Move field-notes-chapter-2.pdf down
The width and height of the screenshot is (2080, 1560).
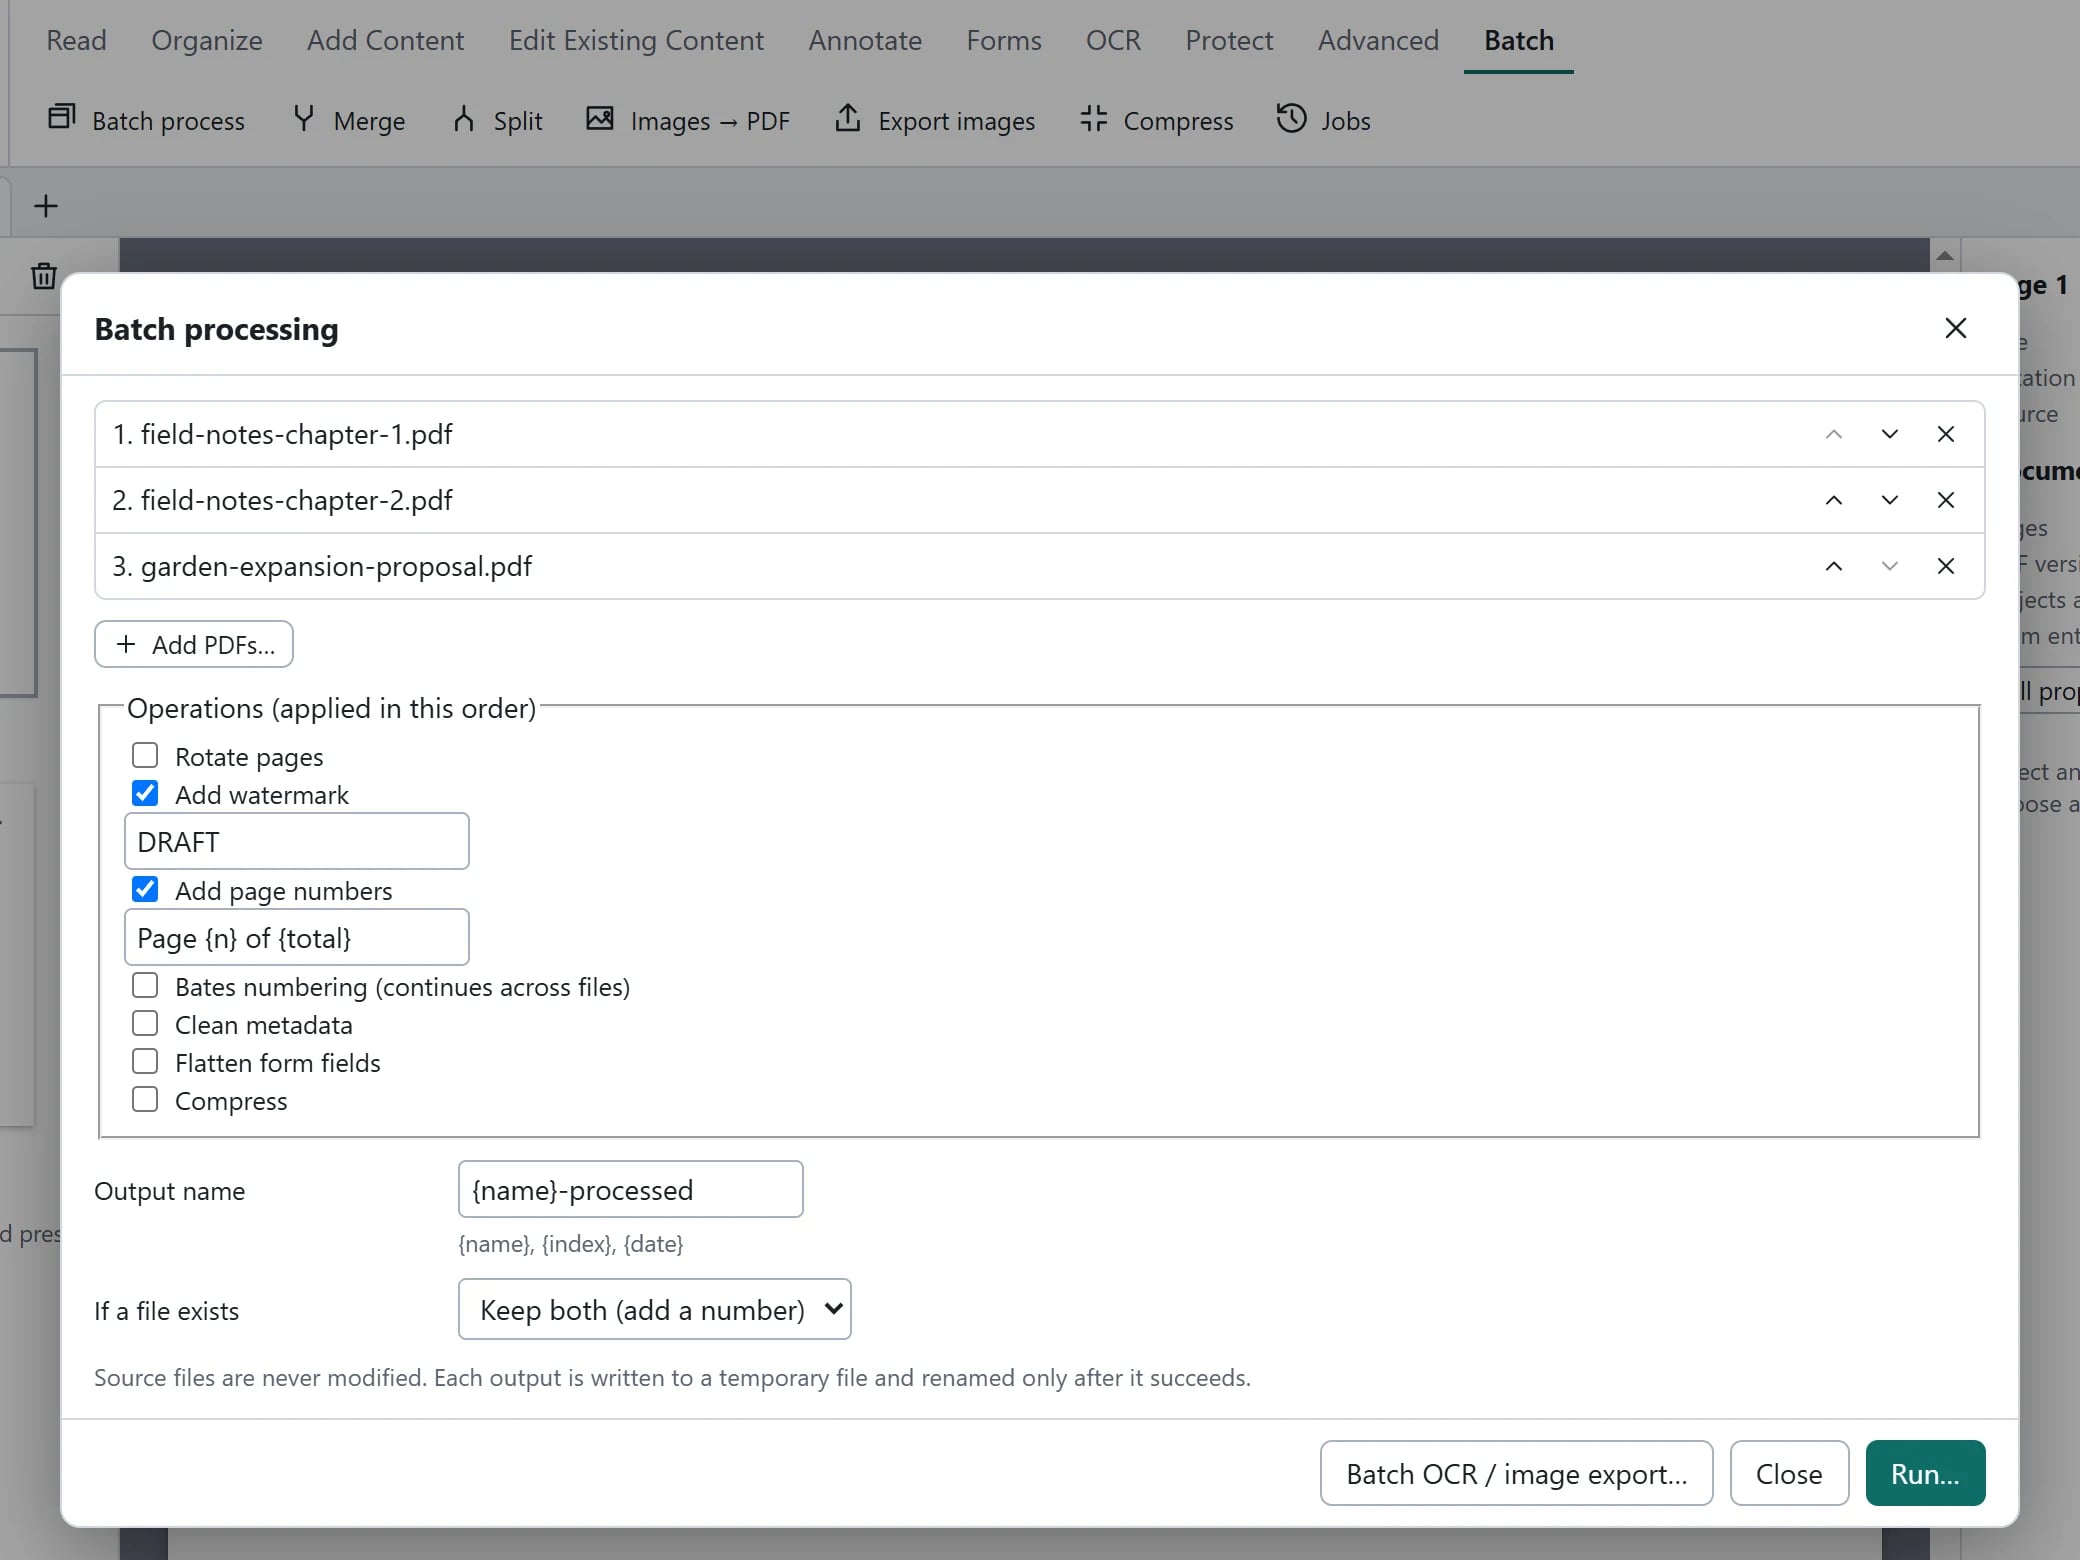[x=1889, y=500]
